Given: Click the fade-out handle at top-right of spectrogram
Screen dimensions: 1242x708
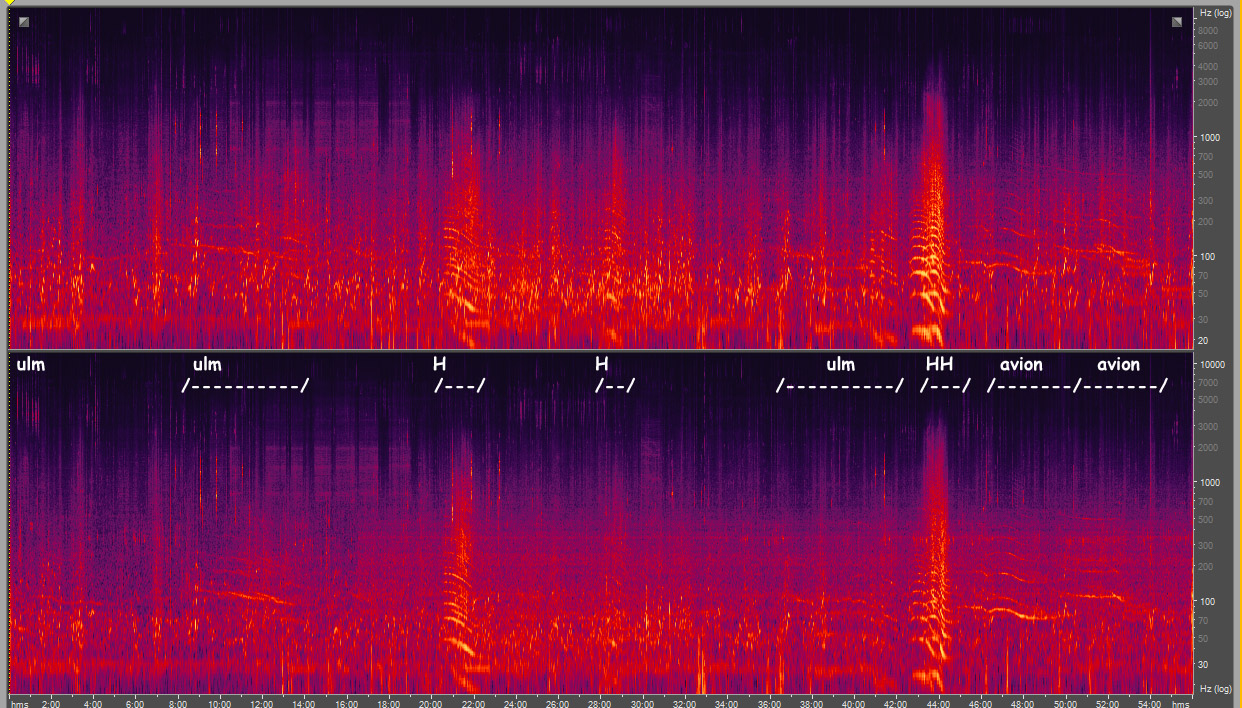Looking at the screenshot, I should pyautogui.click(x=1177, y=22).
